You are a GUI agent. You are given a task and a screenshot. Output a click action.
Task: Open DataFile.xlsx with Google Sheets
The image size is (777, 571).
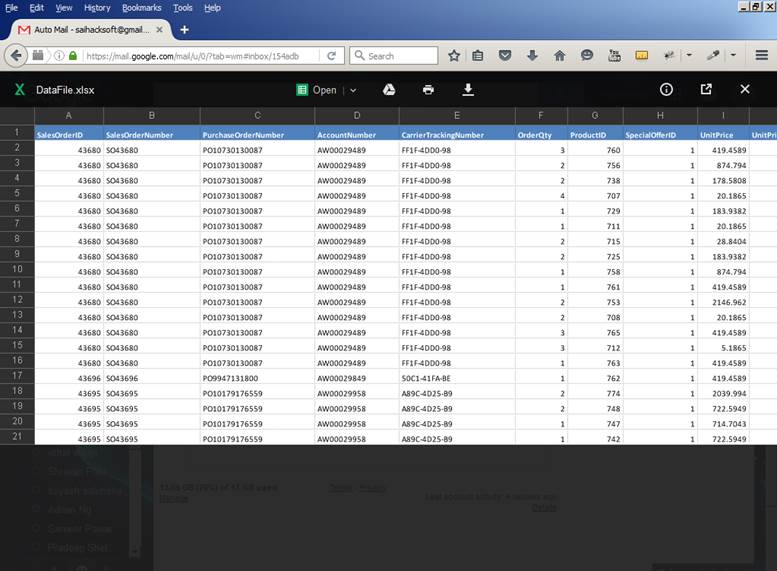point(316,90)
